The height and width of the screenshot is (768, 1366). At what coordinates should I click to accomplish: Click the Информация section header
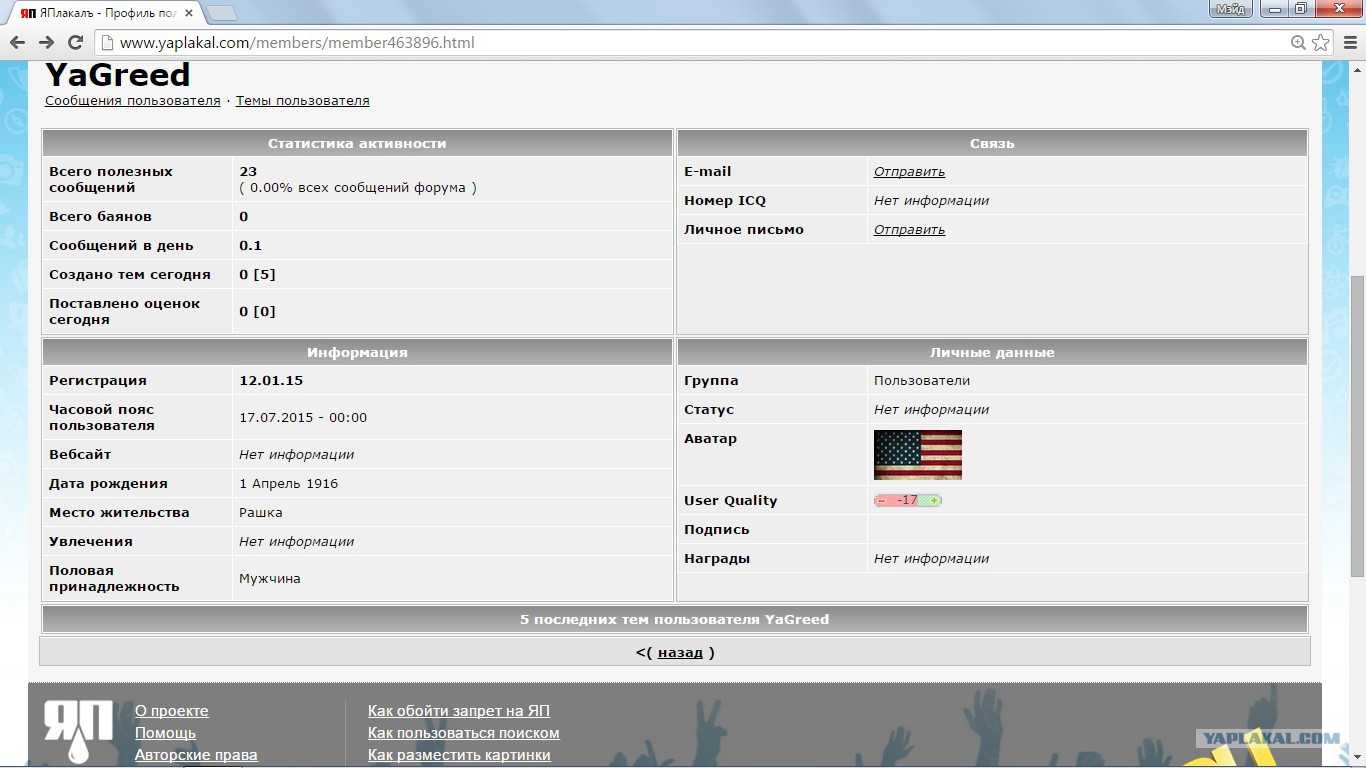point(357,352)
